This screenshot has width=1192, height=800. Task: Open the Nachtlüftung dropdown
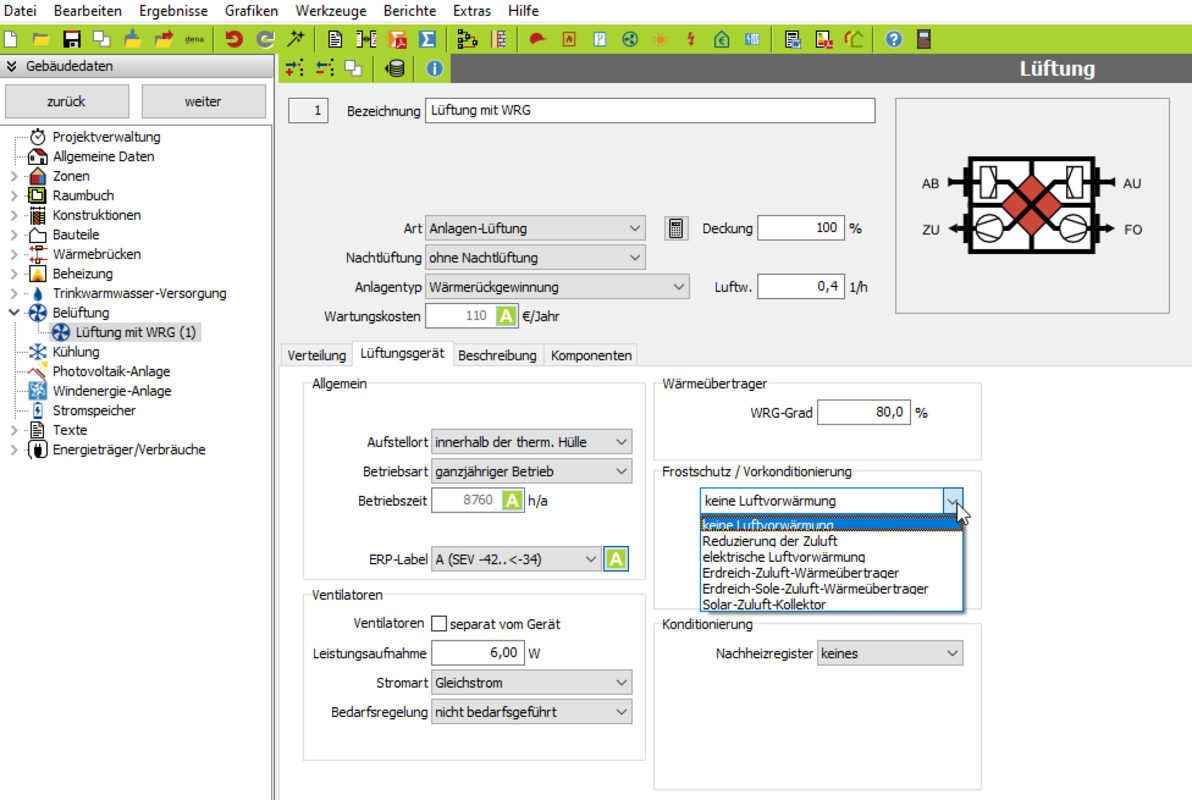coord(535,258)
